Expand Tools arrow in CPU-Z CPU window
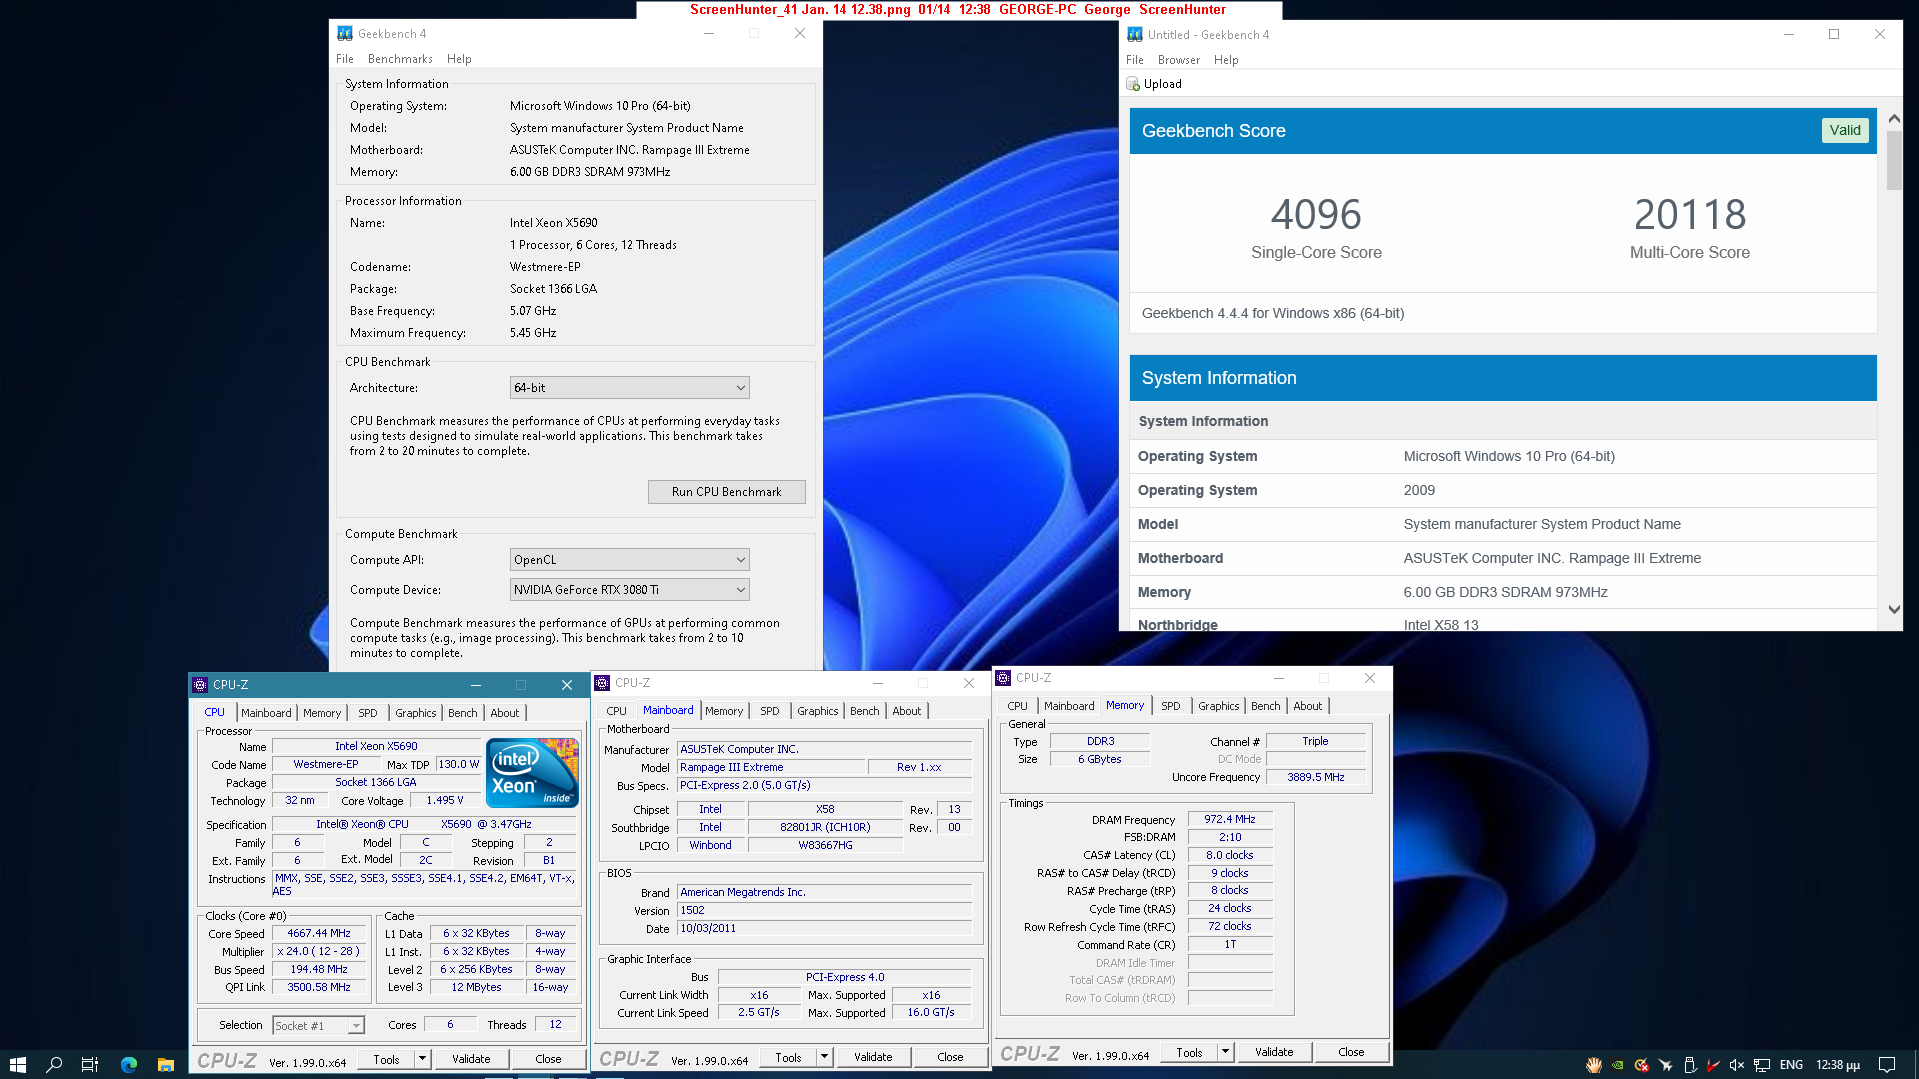Viewport: 1919px width, 1079px height. [423, 1059]
